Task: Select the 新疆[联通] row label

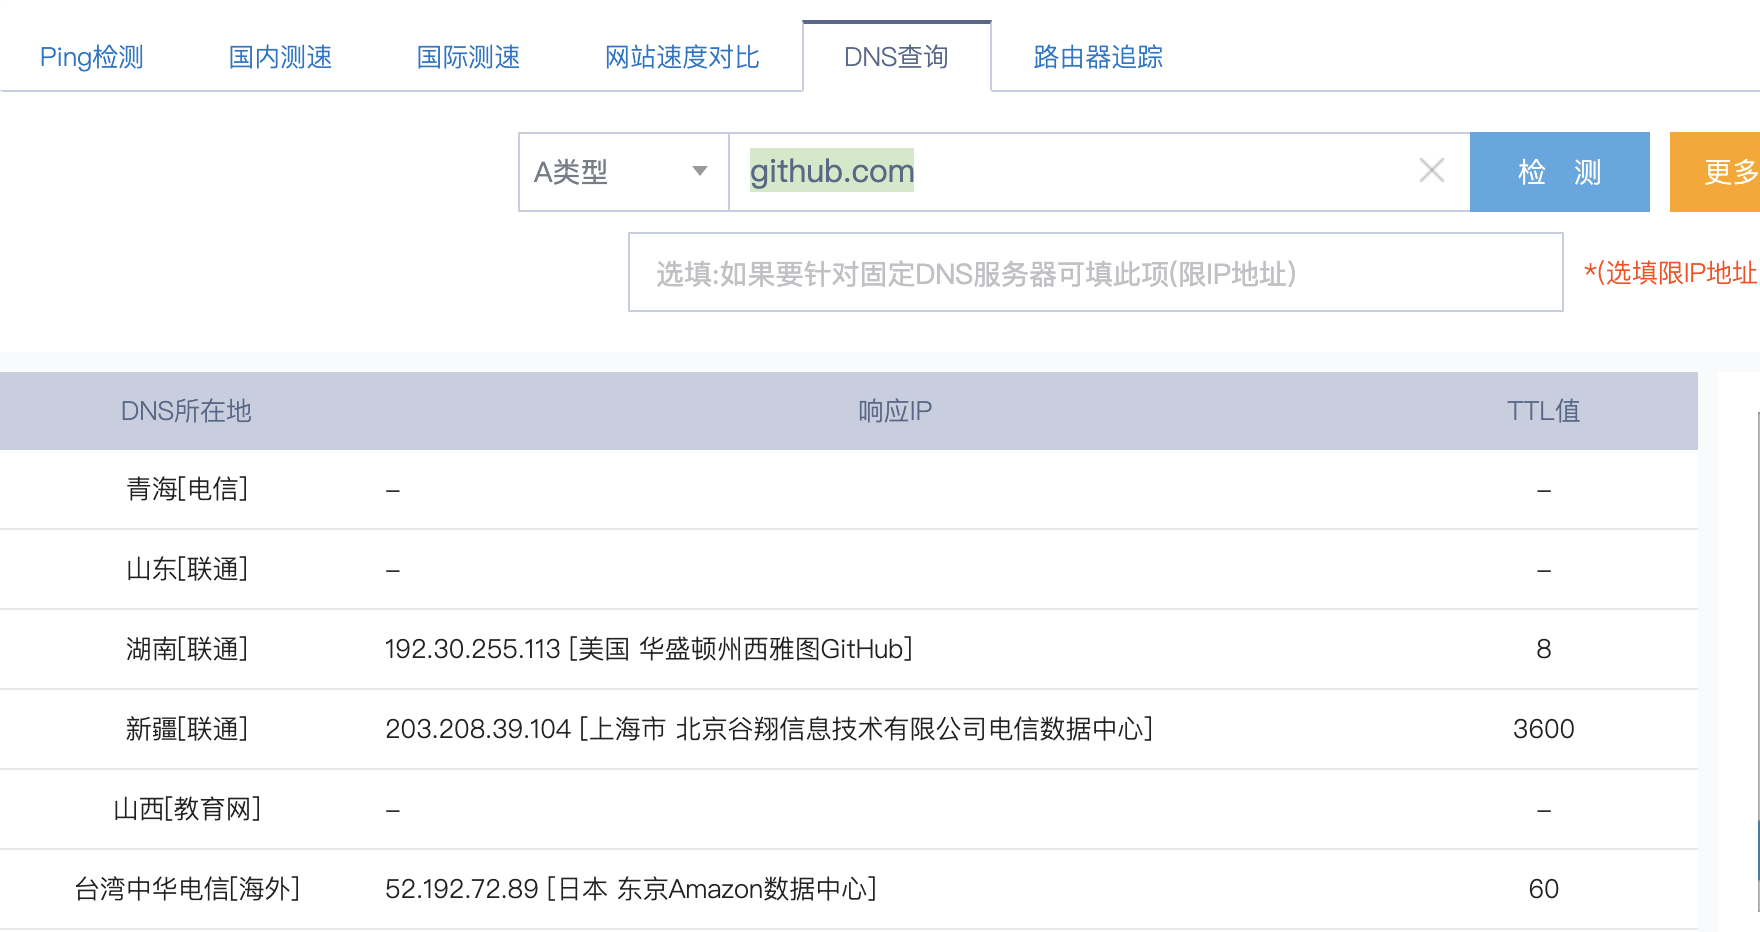Action: (x=187, y=729)
